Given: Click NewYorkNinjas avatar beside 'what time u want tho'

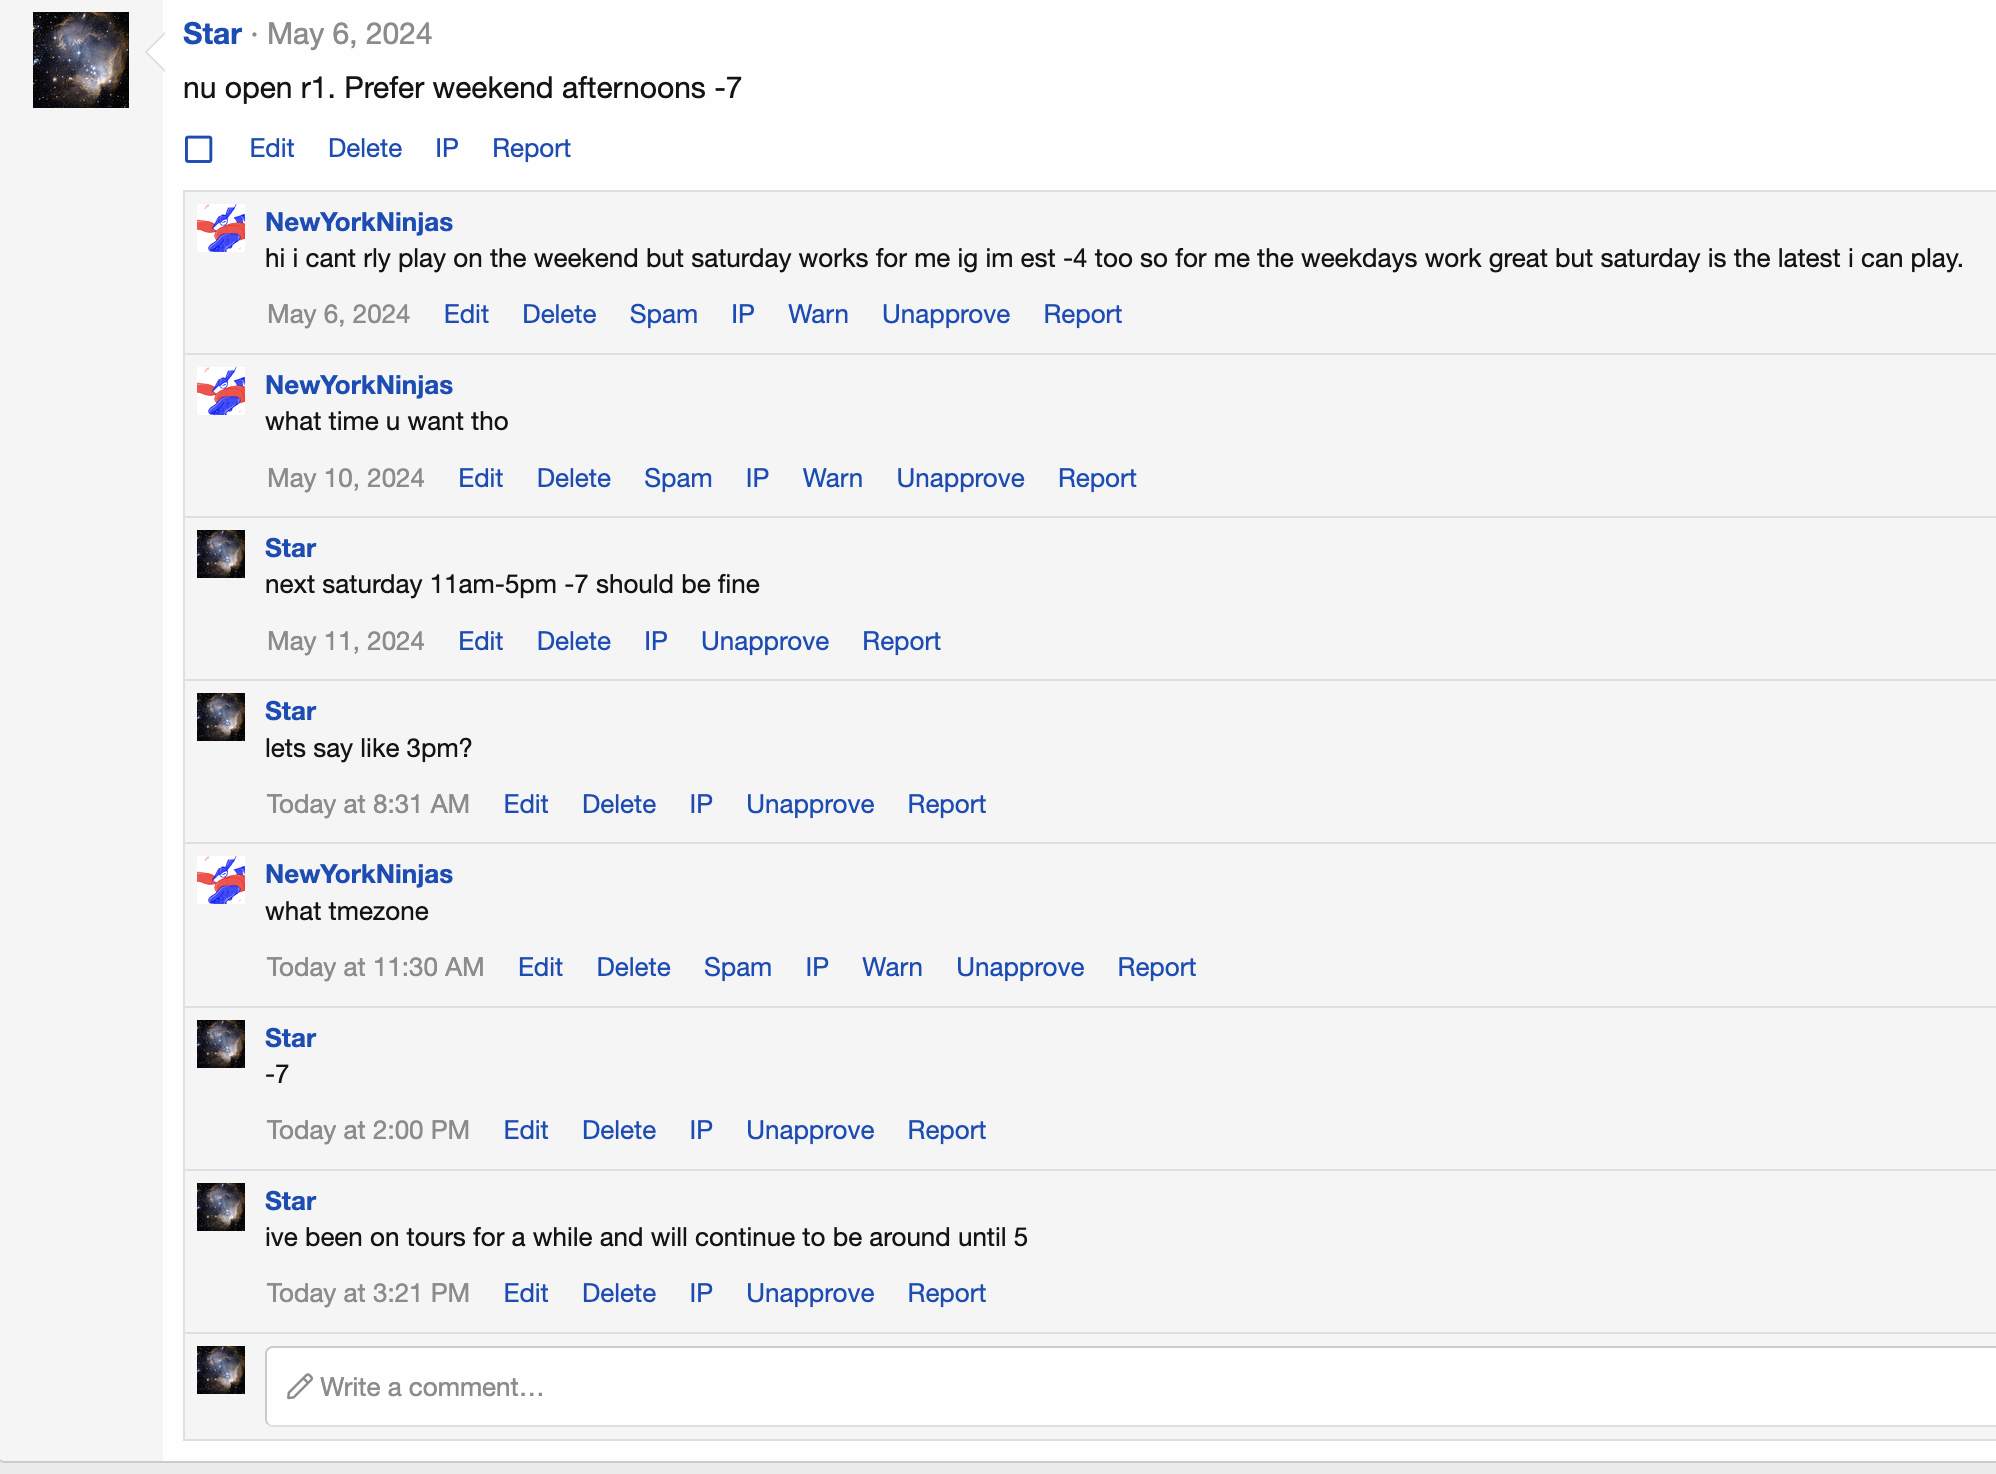Looking at the screenshot, I should pos(221,392).
